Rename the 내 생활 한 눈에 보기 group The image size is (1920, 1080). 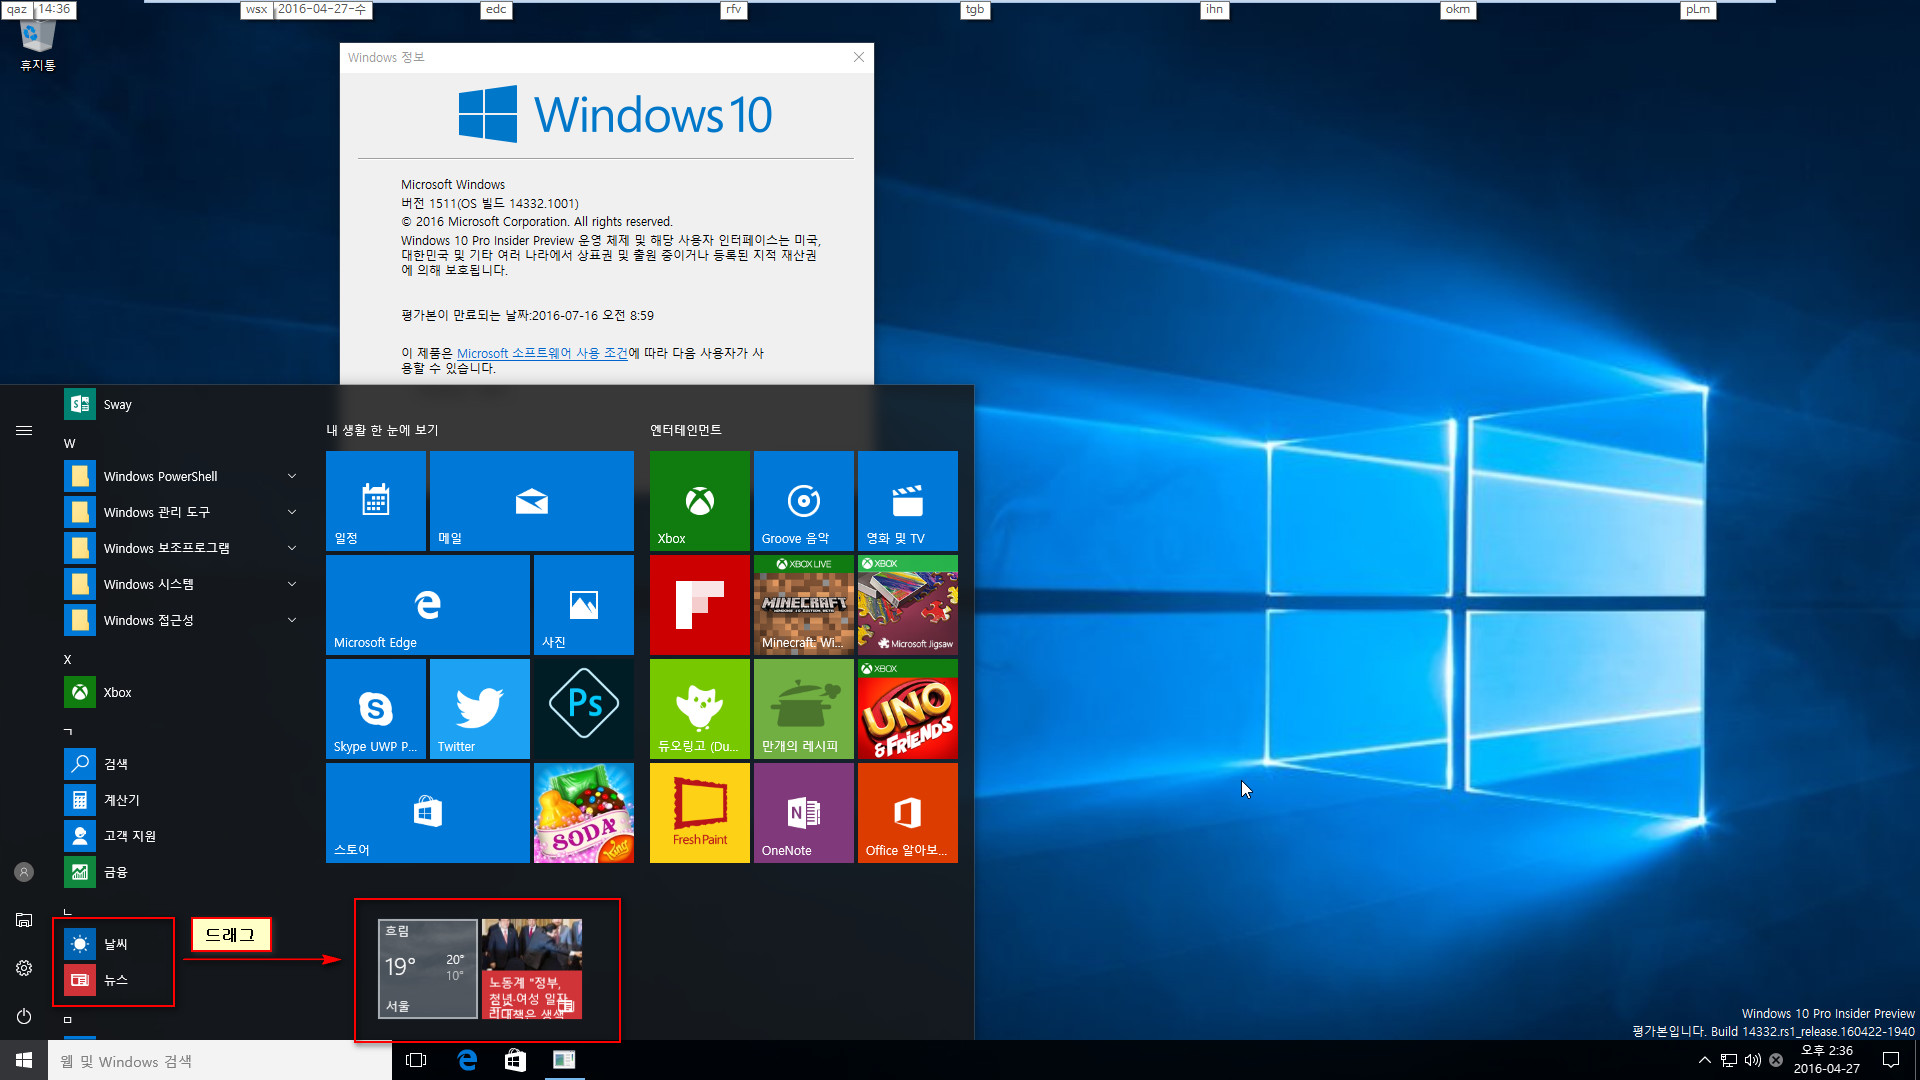[382, 430]
